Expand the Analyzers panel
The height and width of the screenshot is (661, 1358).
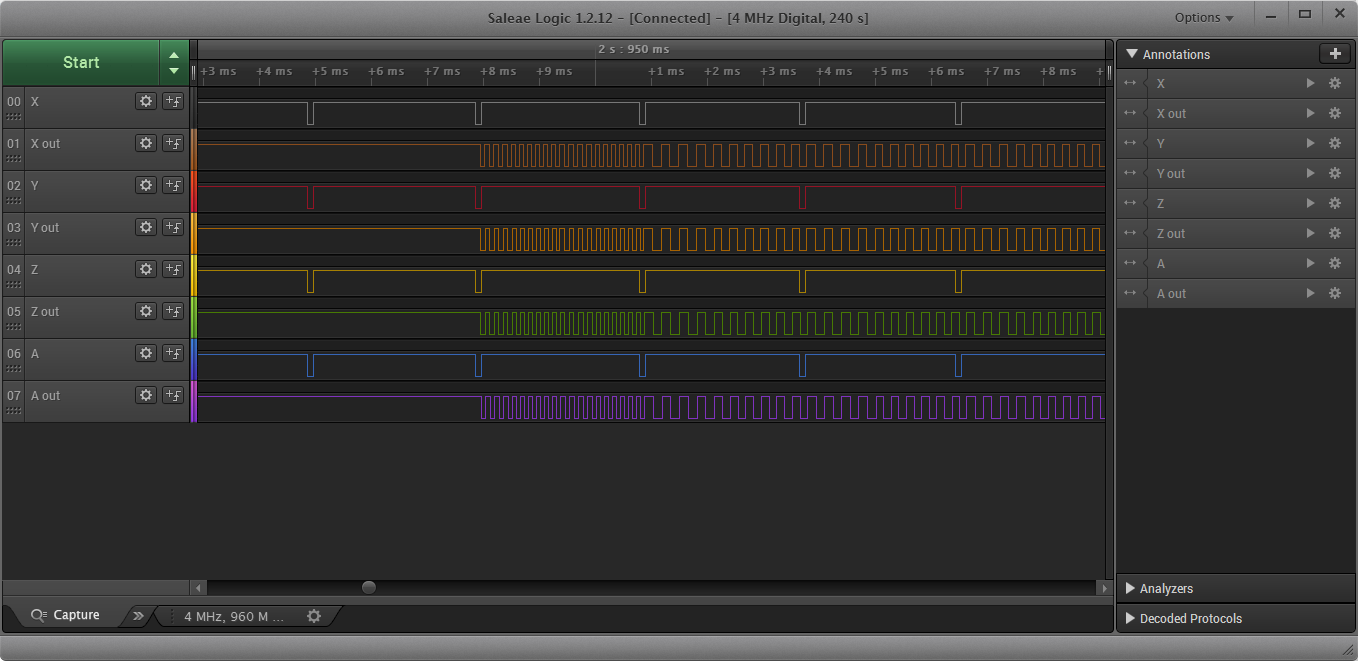(1132, 588)
